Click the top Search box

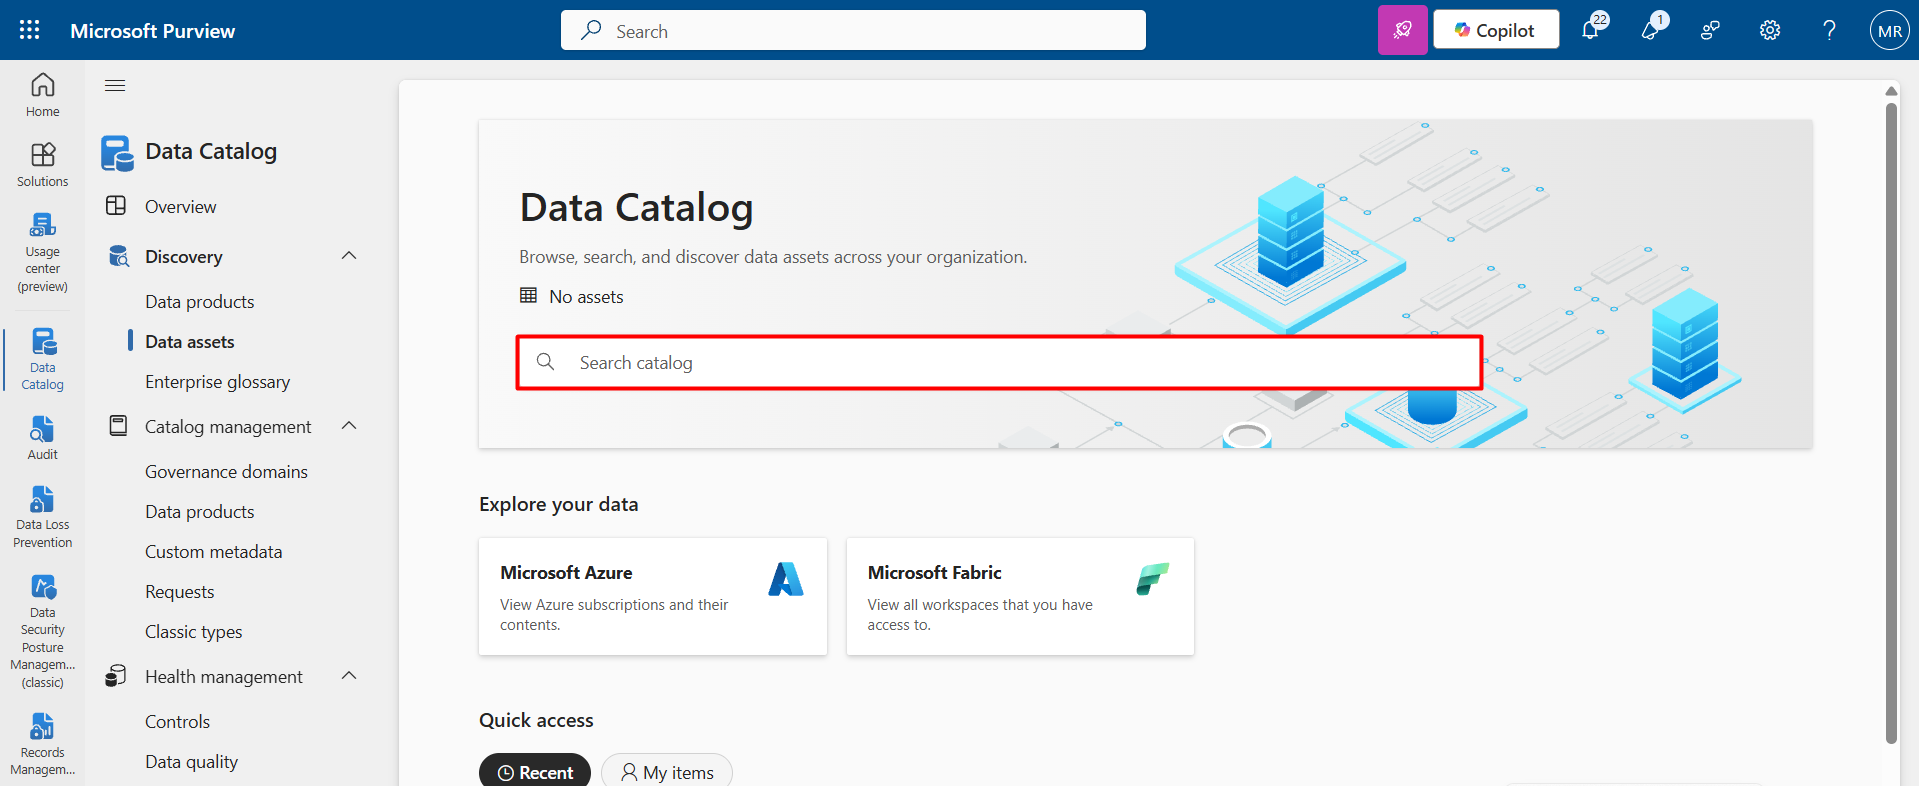click(x=853, y=30)
